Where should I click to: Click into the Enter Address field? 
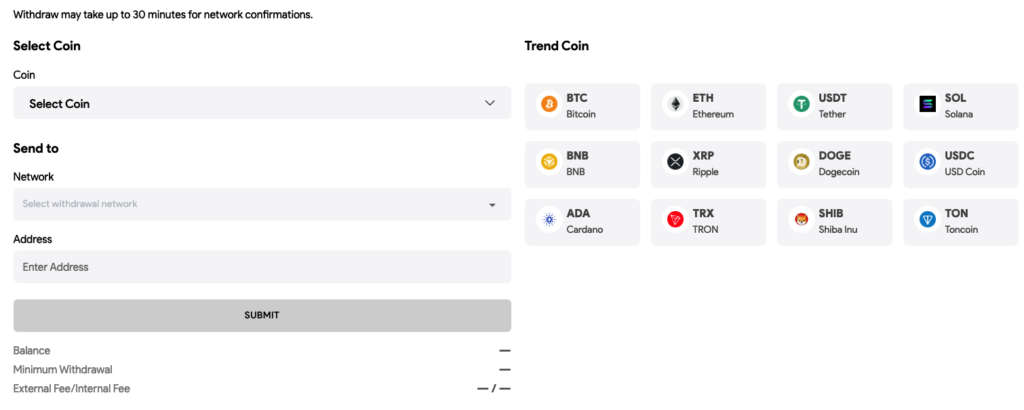pos(262,267)
